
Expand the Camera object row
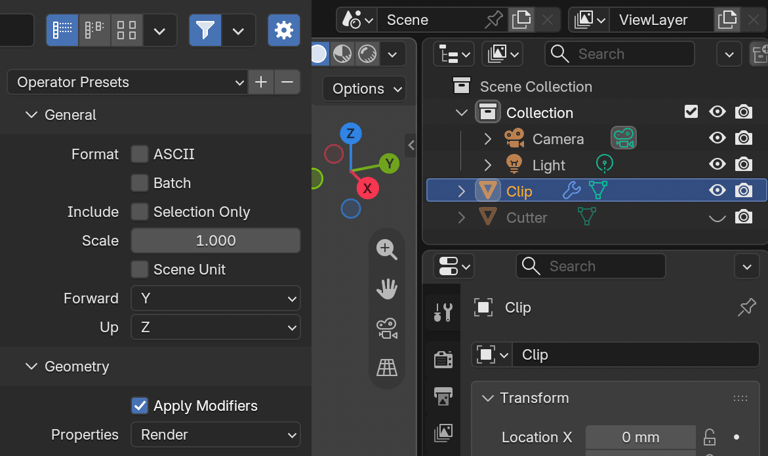[487, 139]
